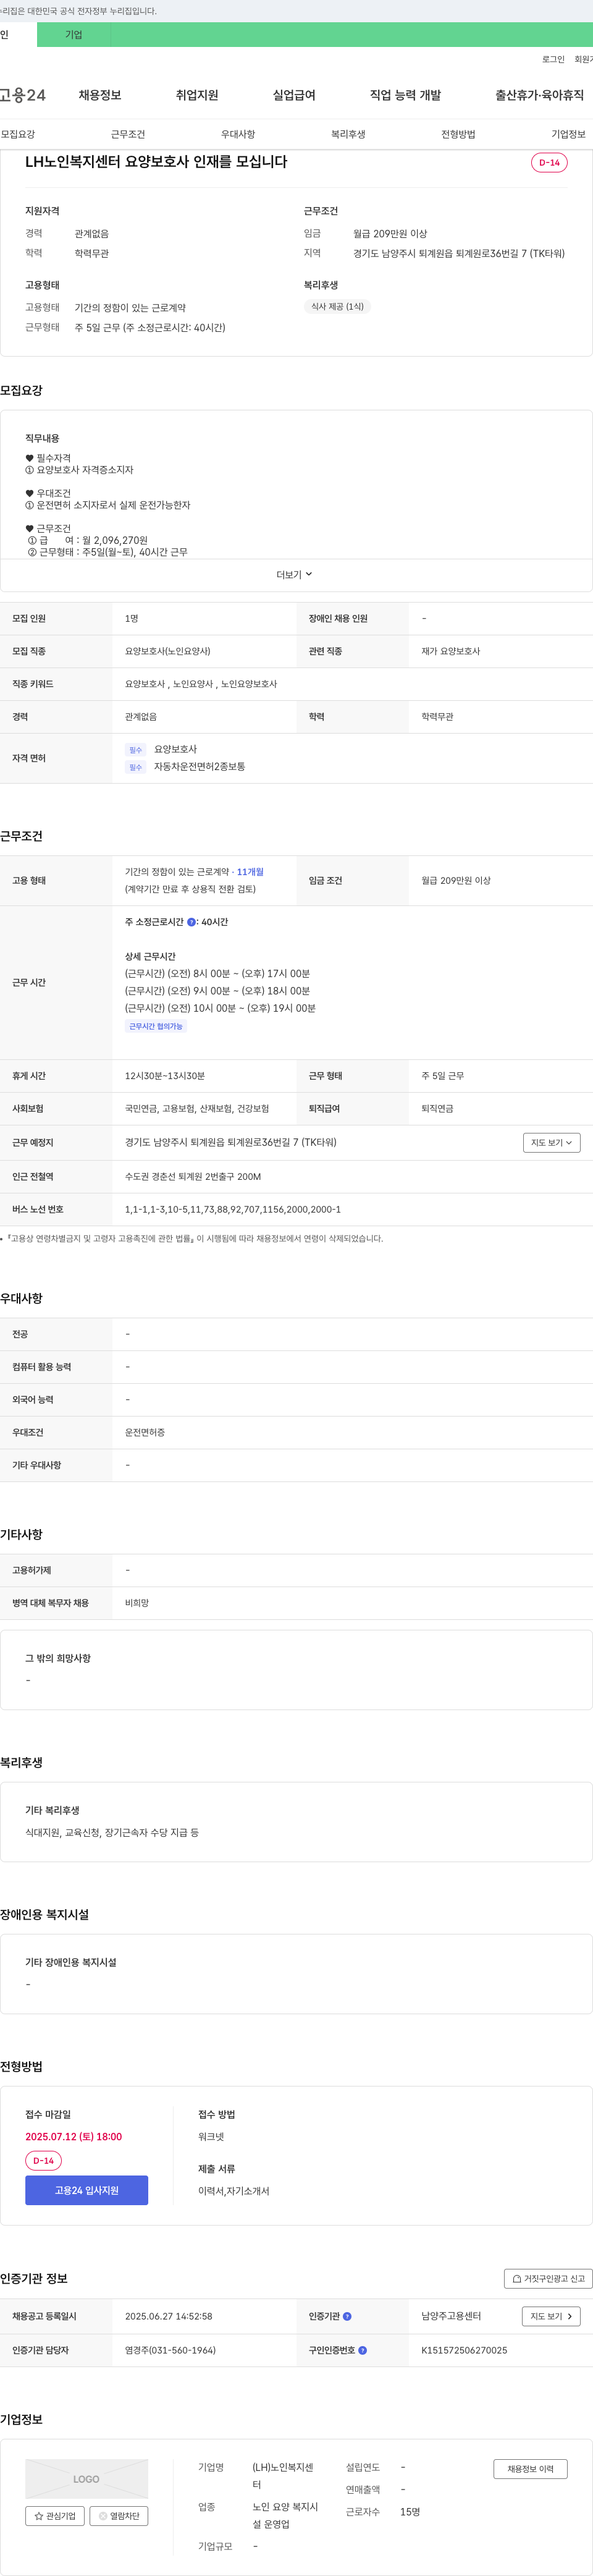The width and height of the screenshot is (593, 2576).
Task: Click 필수 자동차운전면허2종보통 license entry
Action: [185, 767]
